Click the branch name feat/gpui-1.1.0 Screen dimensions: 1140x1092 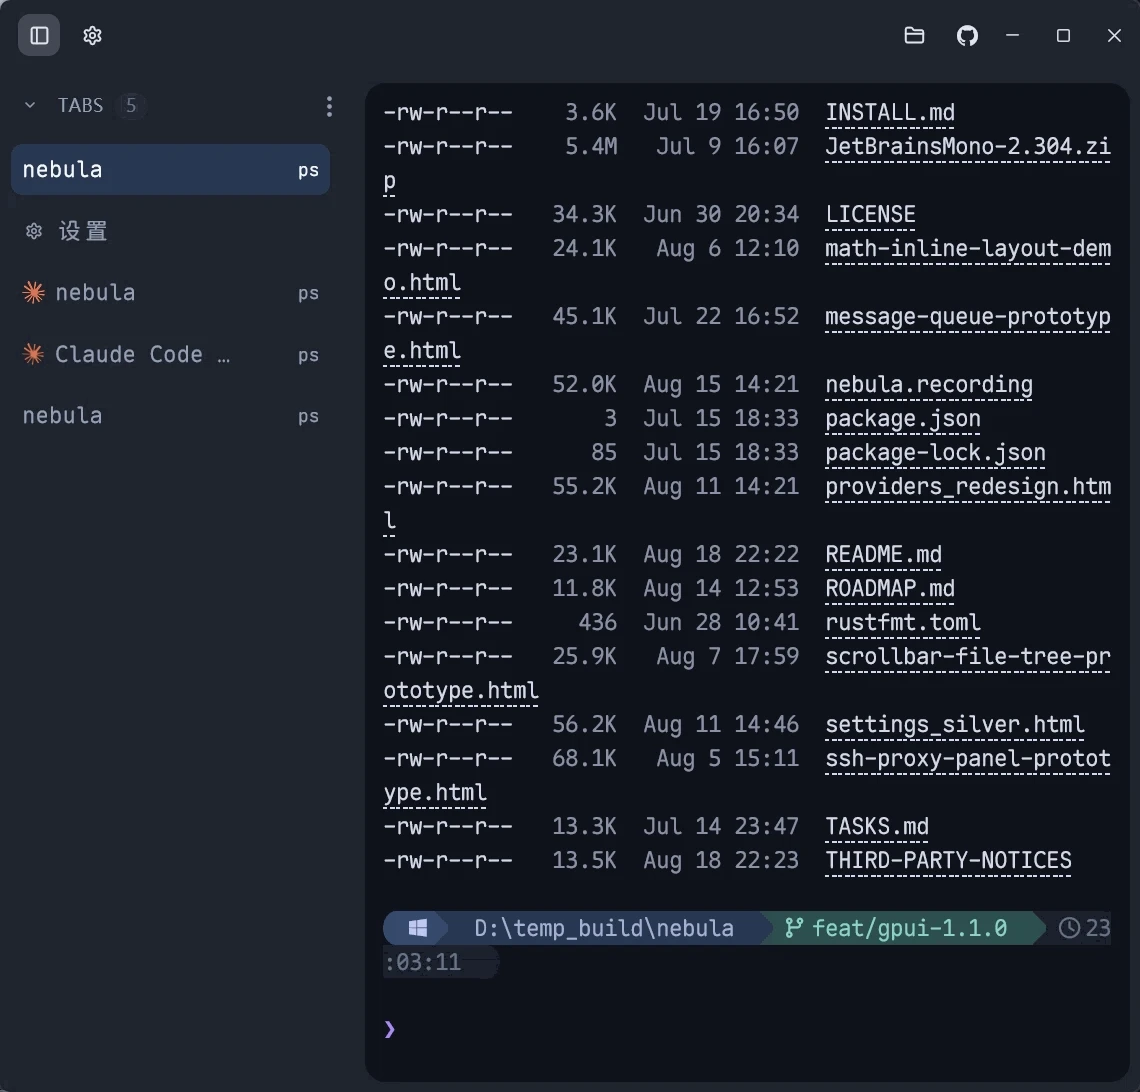click(909, 928)
